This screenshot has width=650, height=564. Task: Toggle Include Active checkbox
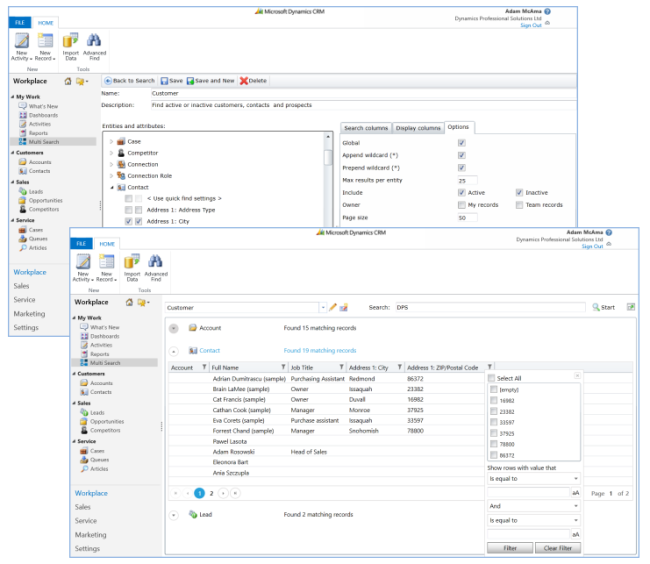point(461,193)
